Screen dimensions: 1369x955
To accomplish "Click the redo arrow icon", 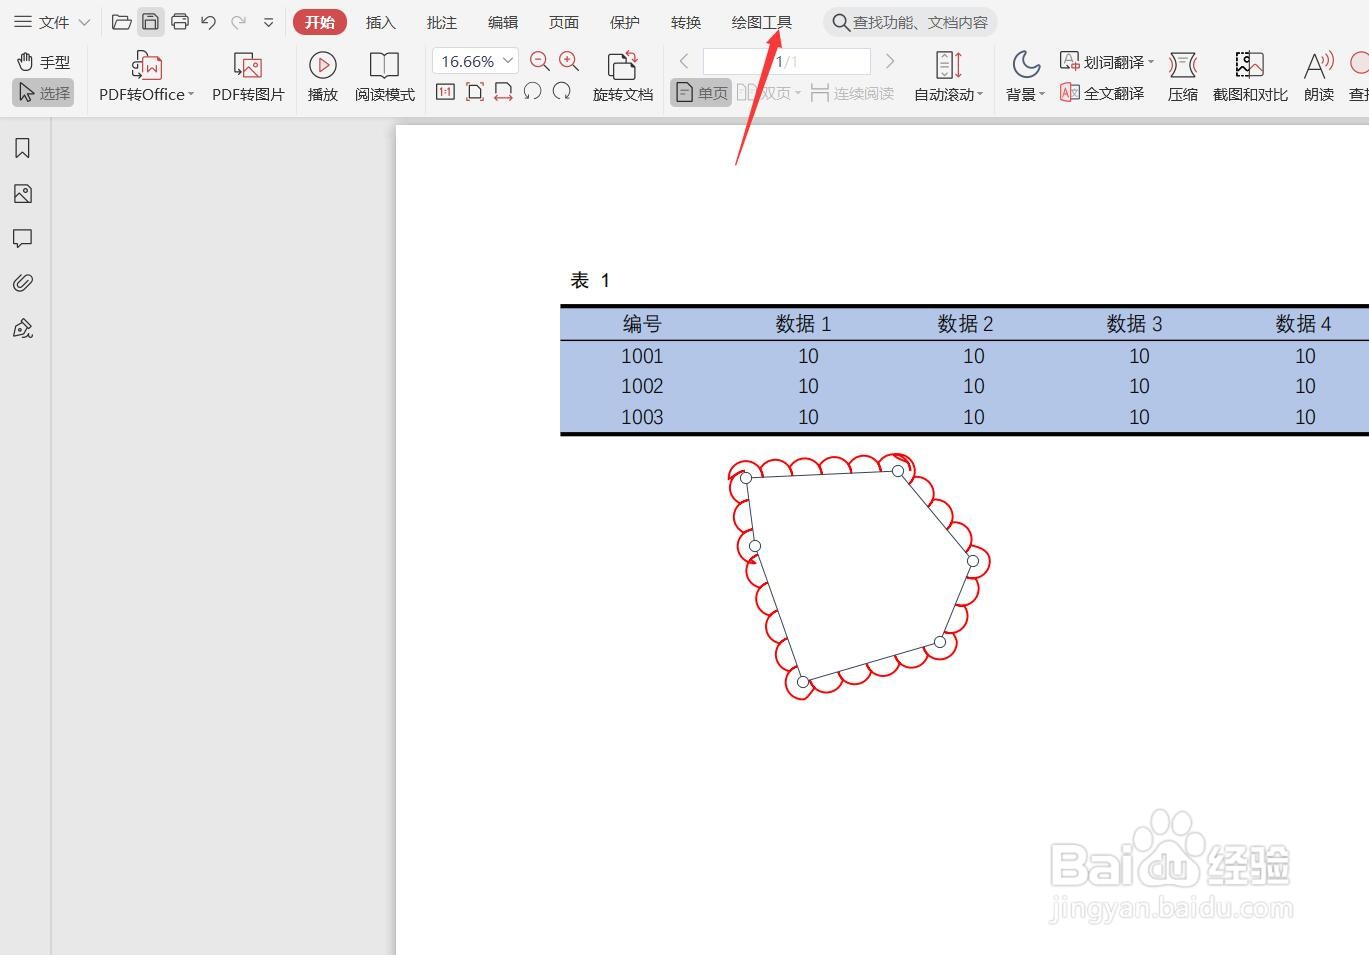I will pyautogui.click(x=238, y=22).
